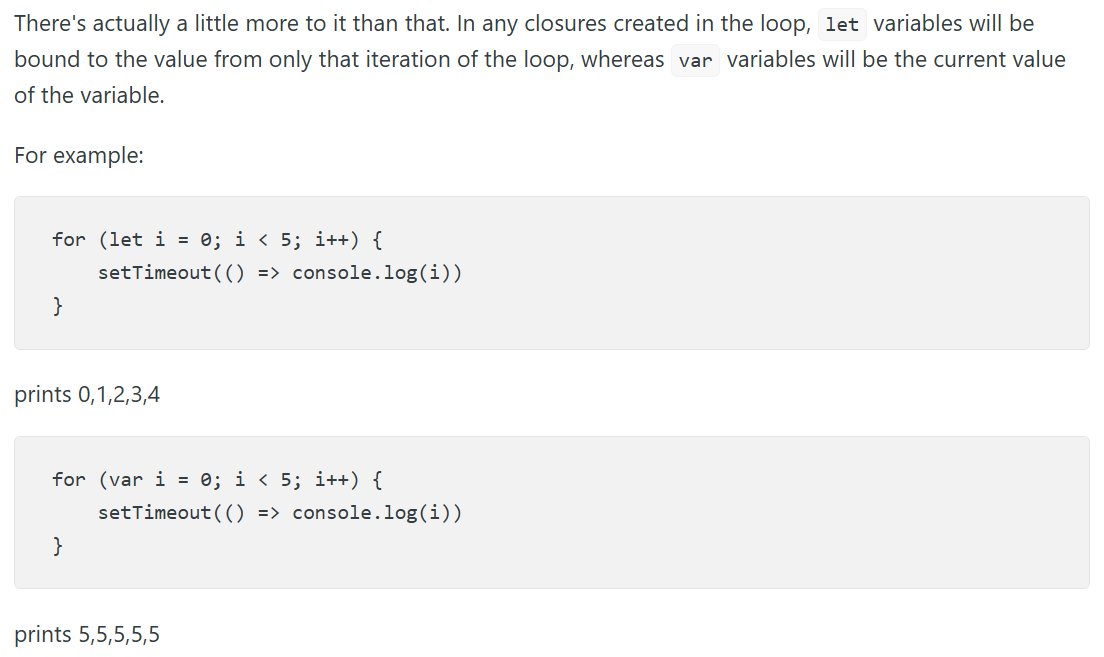Image resolution: width=1104 pixels, height=657 pixels.
Task: Click the 'for (var i = 0' code line
Action: [217, 480]
